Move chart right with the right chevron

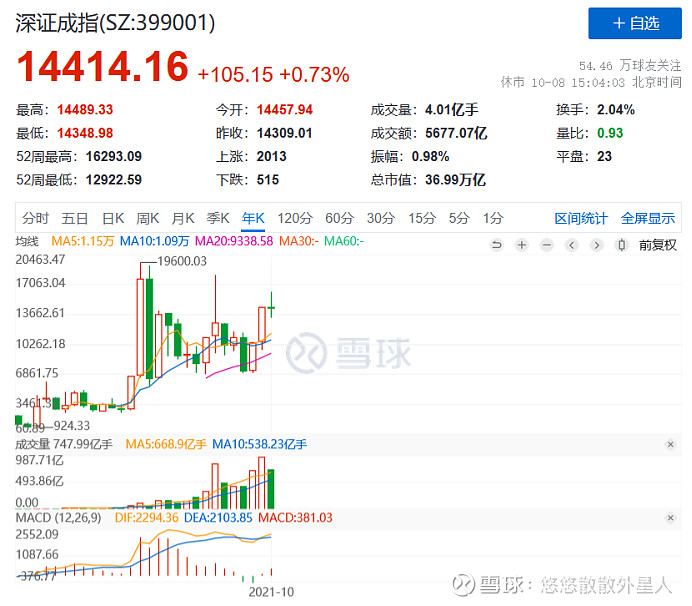(597, 245)
